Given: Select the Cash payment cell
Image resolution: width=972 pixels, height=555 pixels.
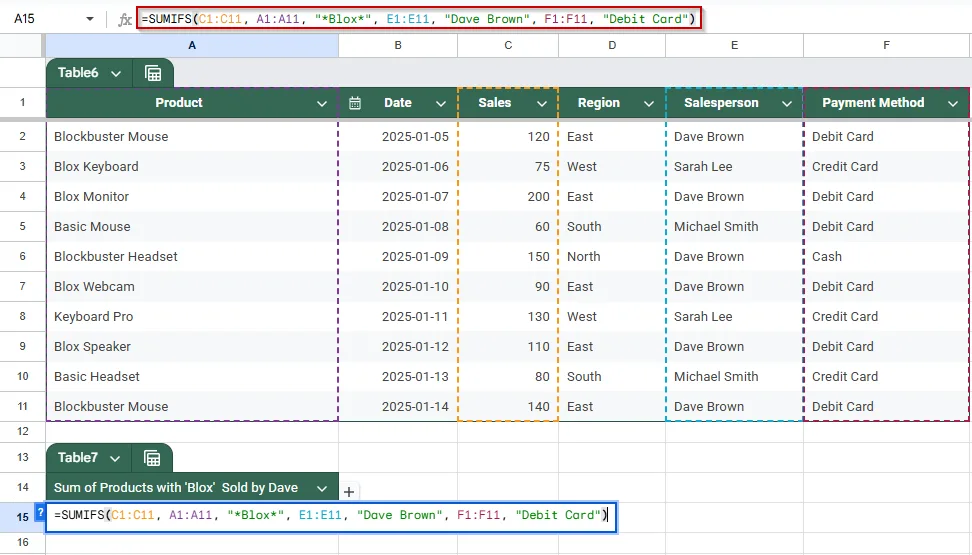Looking at the screenshot, I should point(886,257).
